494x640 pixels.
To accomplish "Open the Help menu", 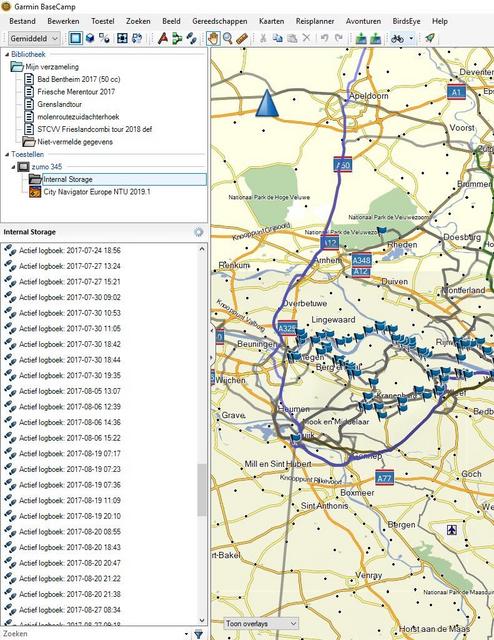I will pyautogui.click(x=440, y=21).
